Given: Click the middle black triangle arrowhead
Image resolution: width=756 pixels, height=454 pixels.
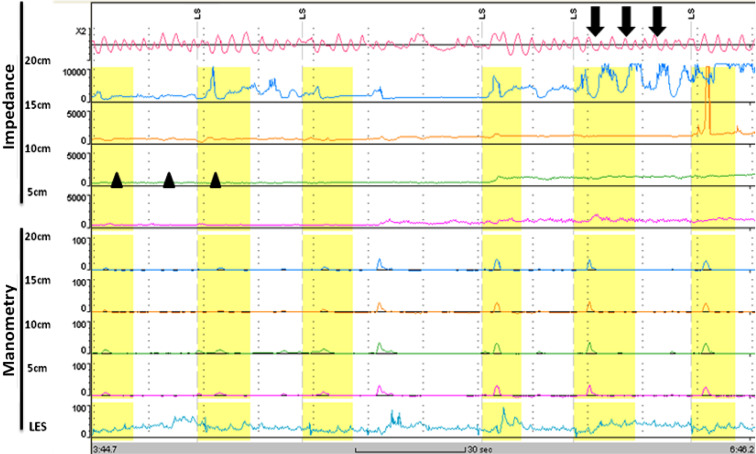Looking at the screenshot, I should [169, 180].
